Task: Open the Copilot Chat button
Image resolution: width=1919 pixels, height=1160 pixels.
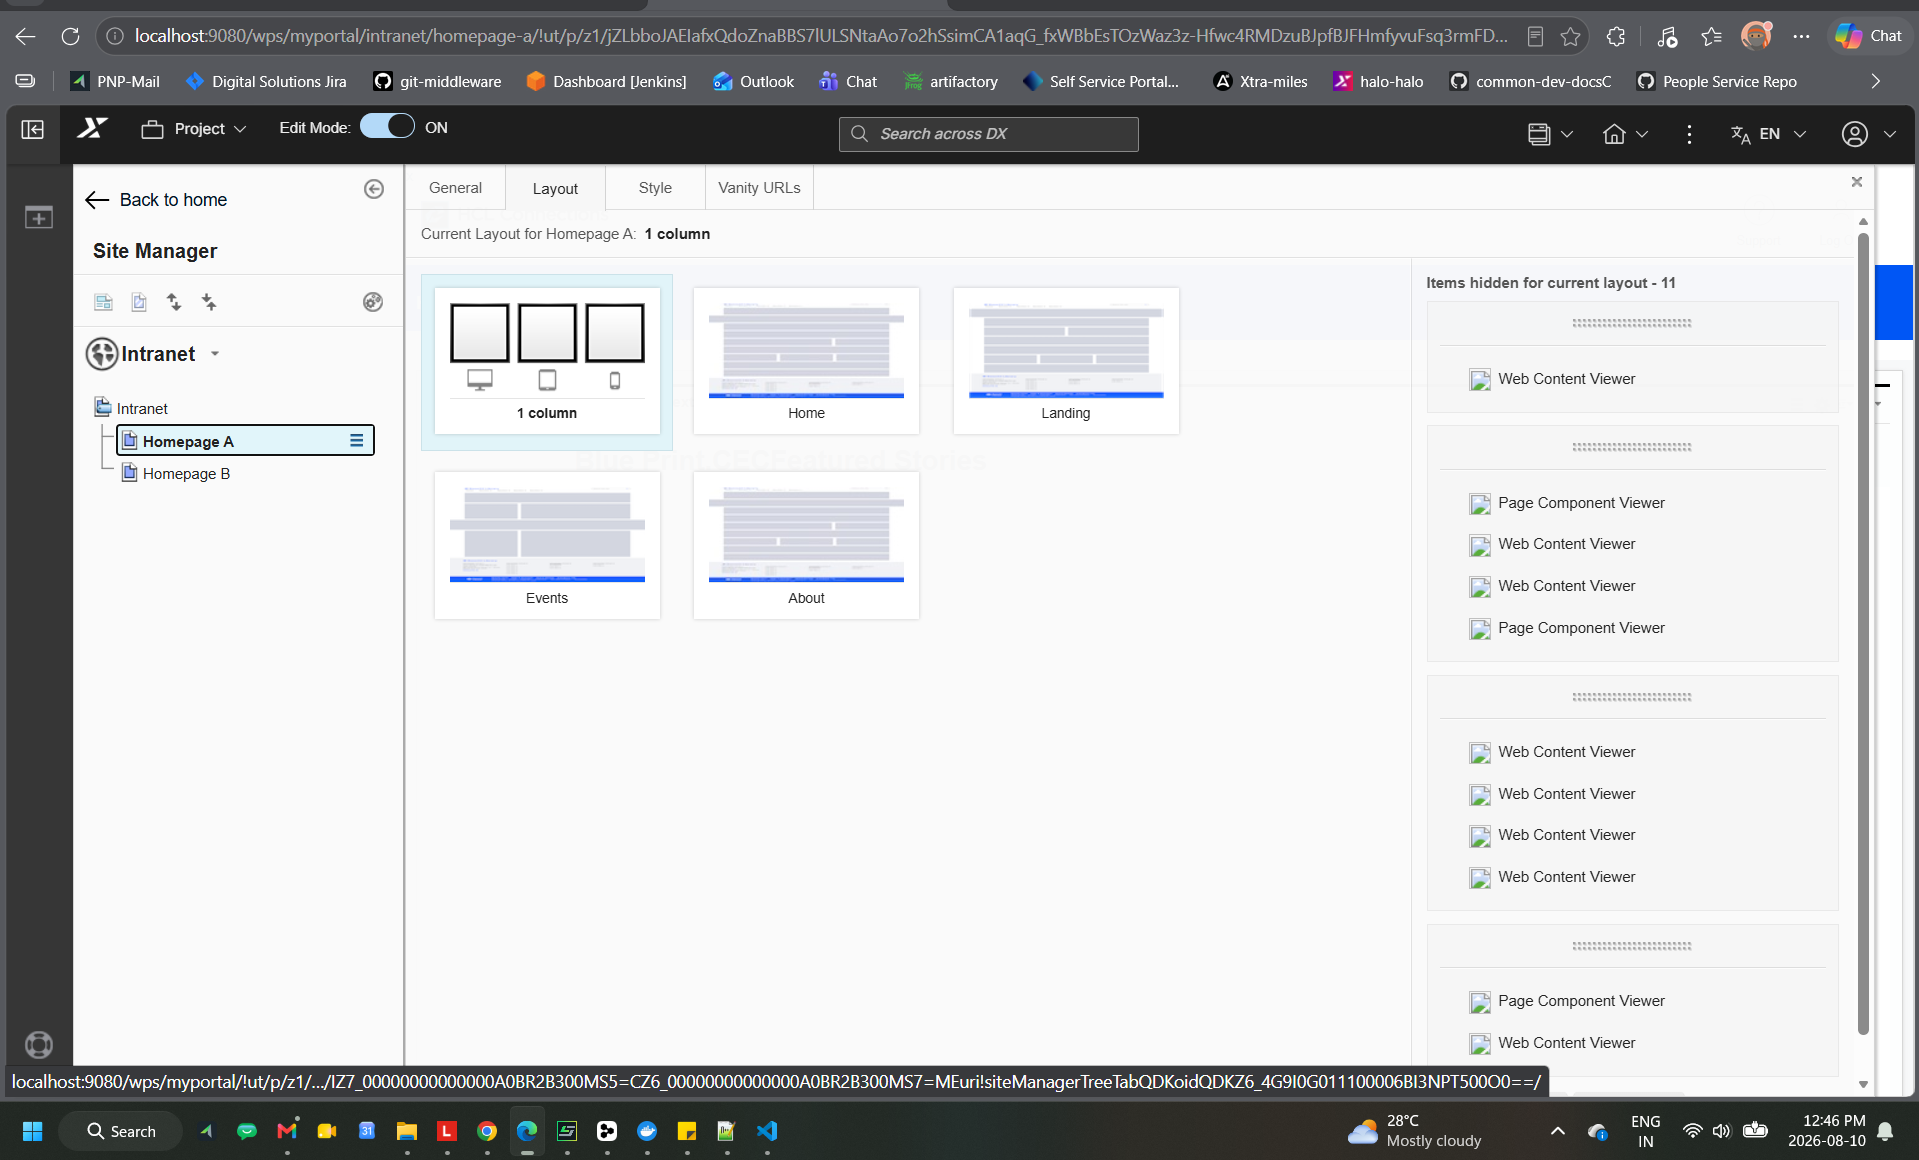Action: click(x=1868, y=36)
